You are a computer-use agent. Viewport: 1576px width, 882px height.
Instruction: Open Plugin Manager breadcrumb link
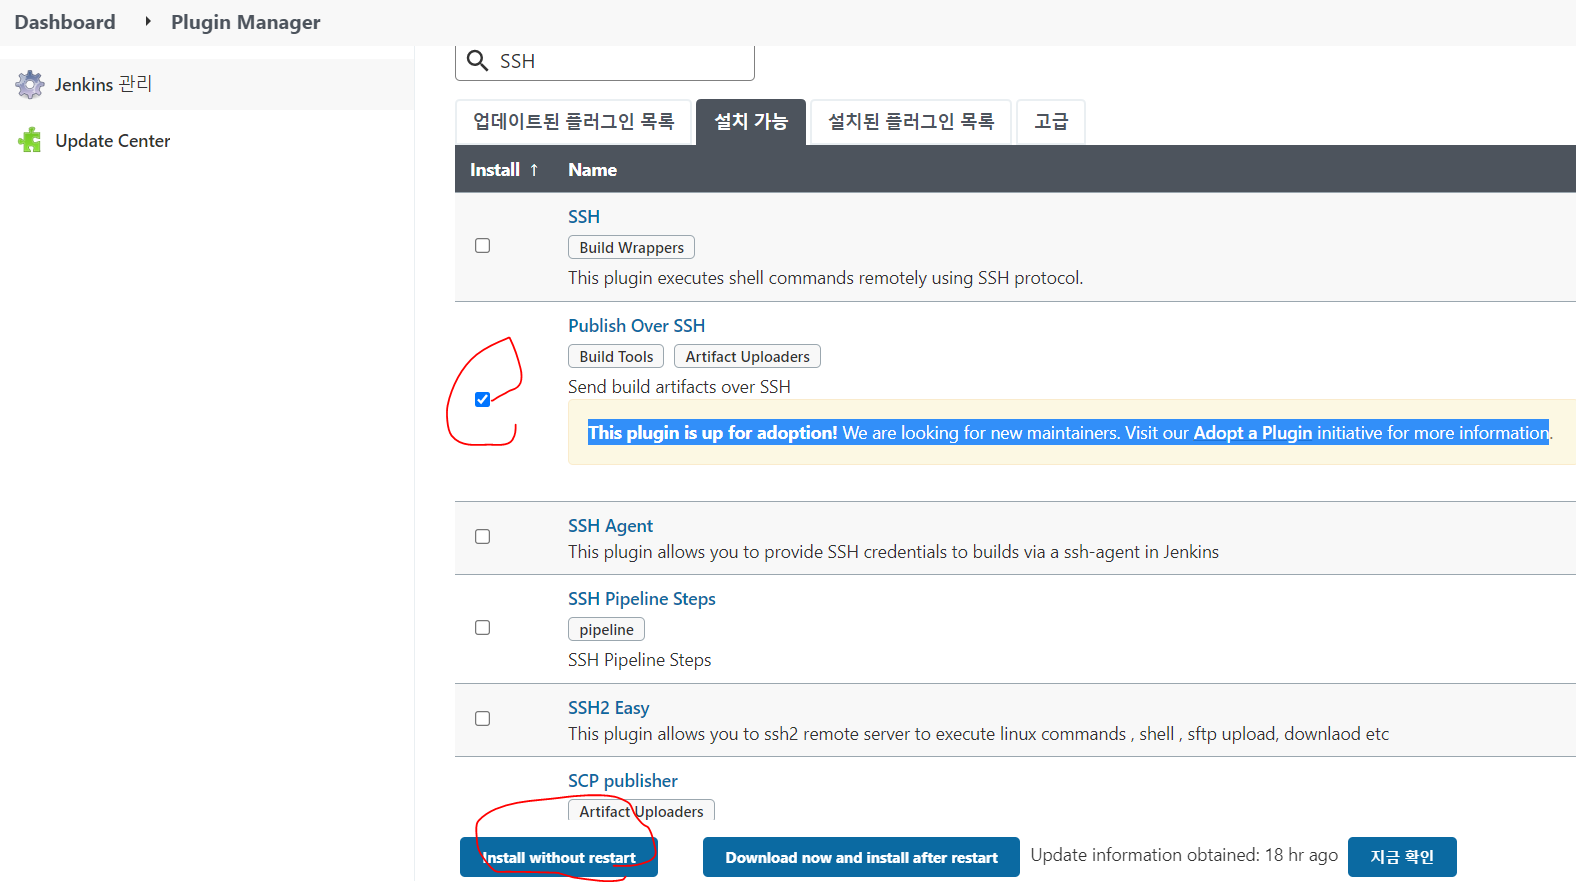[246, 22]
